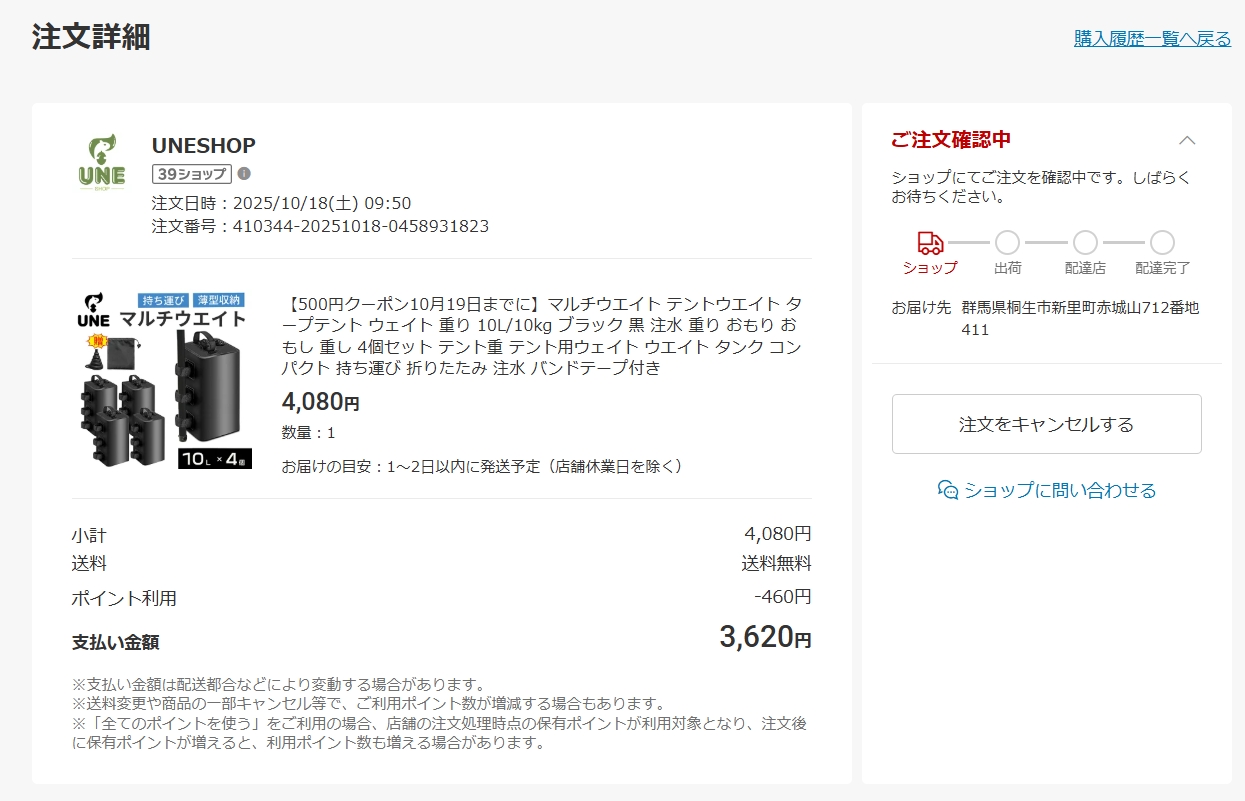1245x801 pixels.
Task: Click the 出荷 progress step circle
Action: click(1007, 243)
